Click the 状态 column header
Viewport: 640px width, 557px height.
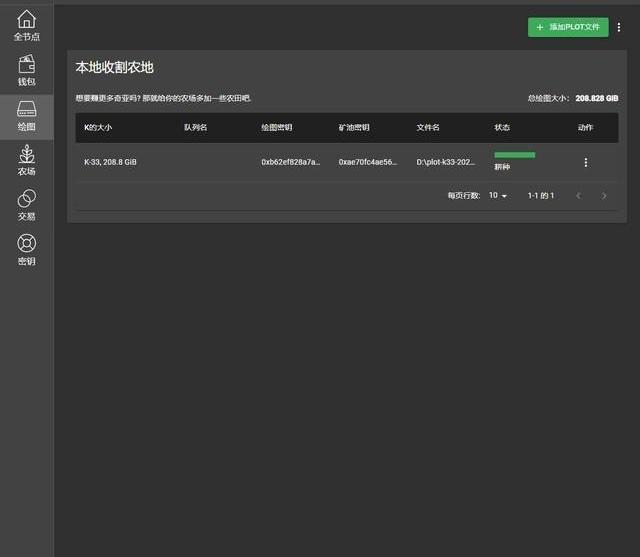point(502,128)
